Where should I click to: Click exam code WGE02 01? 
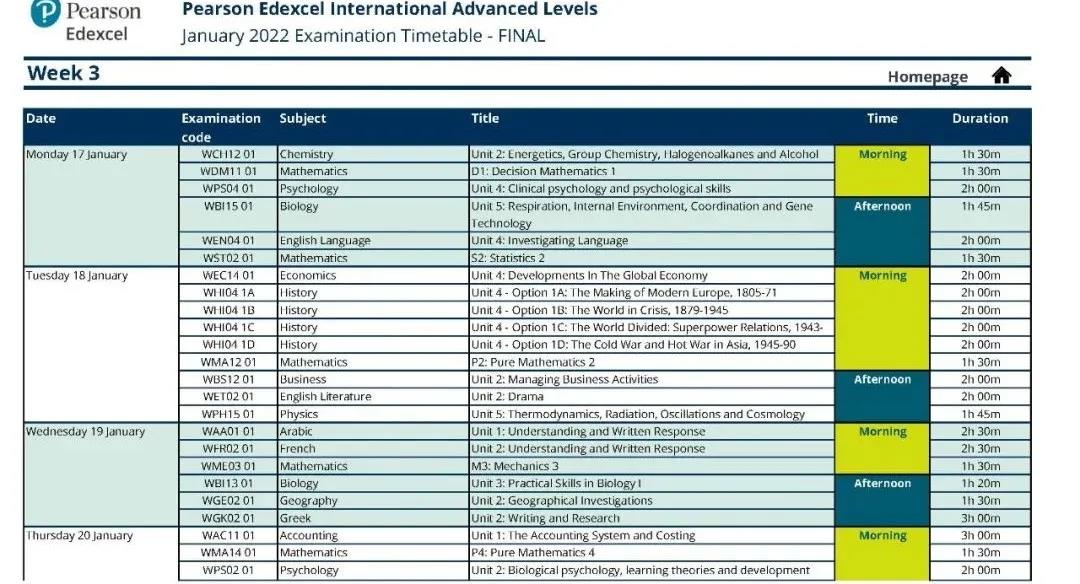click(x=228, y=501)
